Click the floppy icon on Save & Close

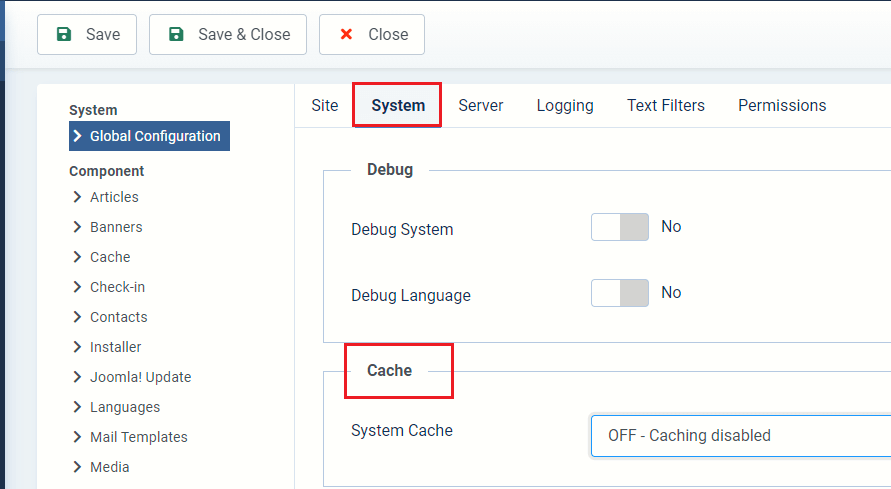176,34
